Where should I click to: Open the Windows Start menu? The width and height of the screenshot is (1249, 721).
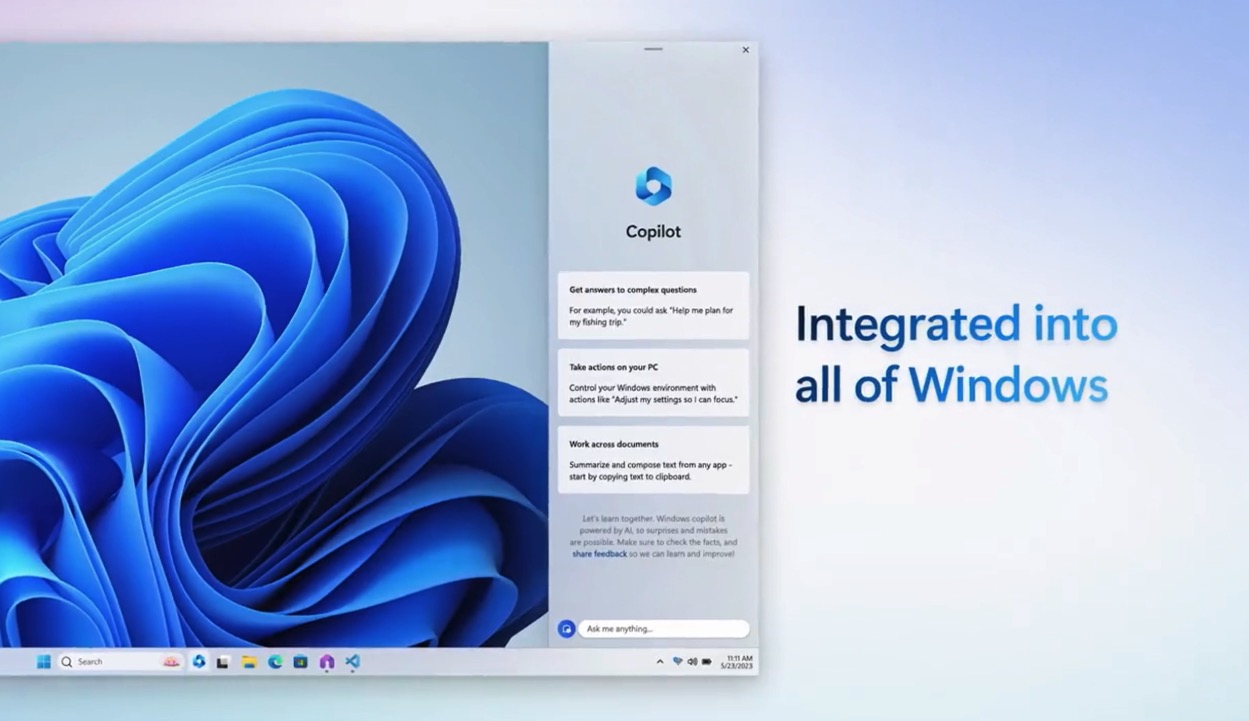(x=43, y=662)
